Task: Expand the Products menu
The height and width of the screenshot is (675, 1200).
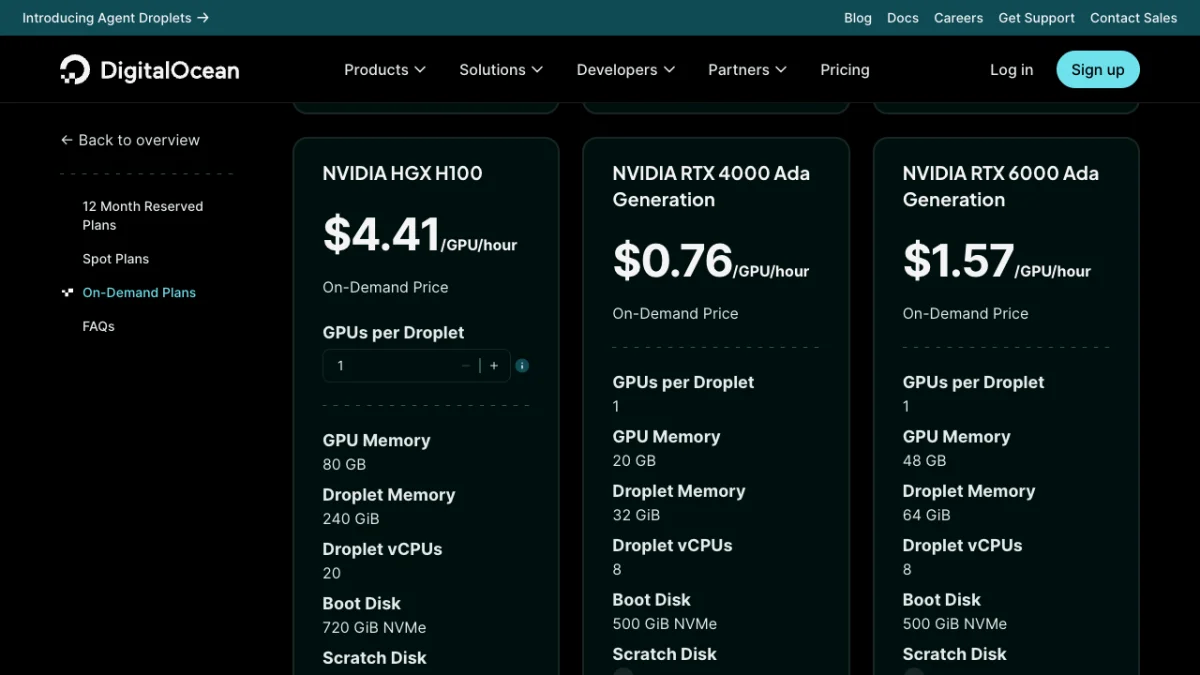Action: [x=385, y=70]
